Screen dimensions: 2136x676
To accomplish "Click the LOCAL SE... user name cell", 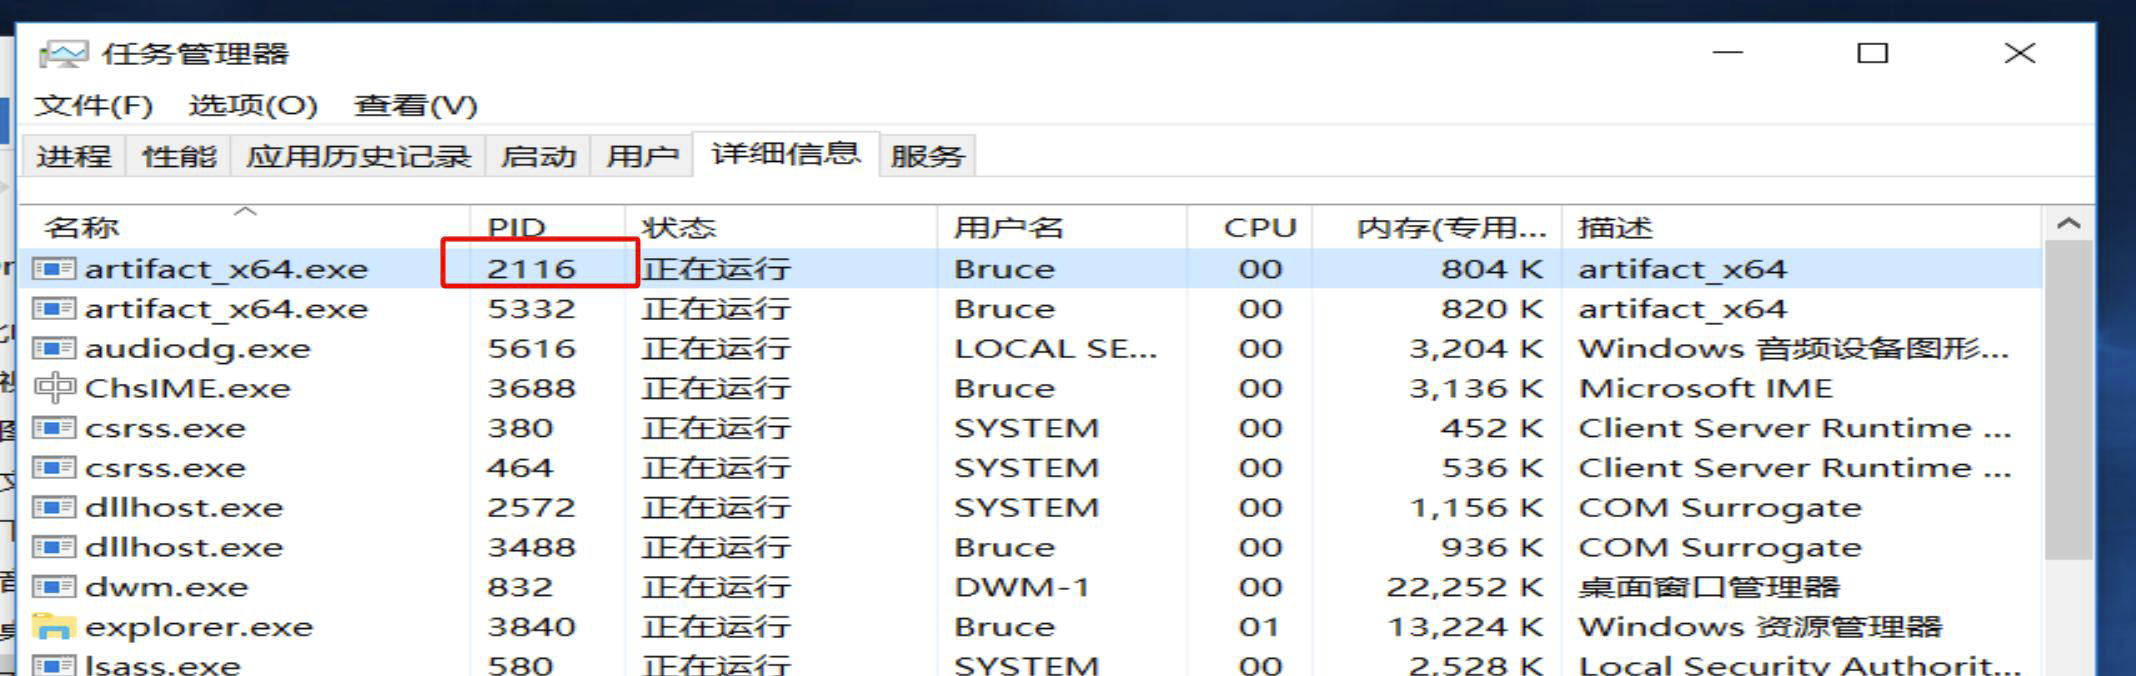I will tap(1055, 349).
